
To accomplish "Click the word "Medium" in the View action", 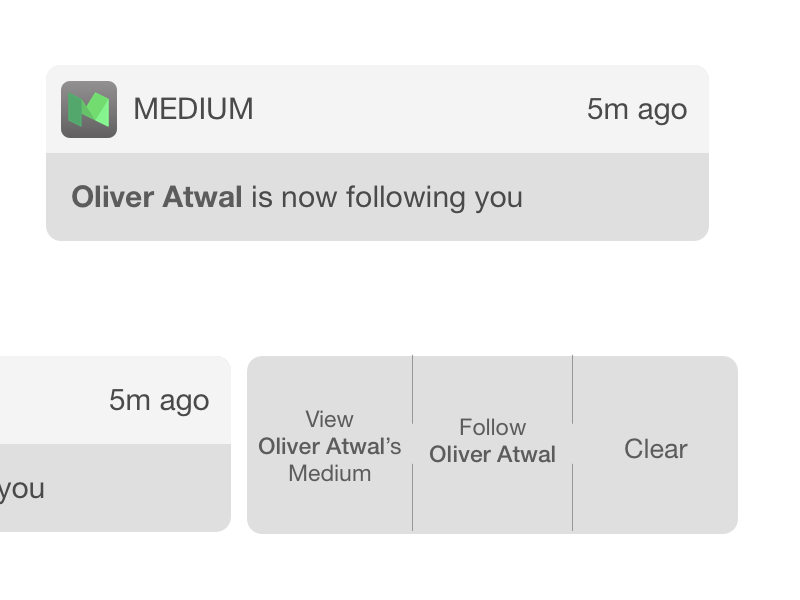I will click(x=329, y=473).
